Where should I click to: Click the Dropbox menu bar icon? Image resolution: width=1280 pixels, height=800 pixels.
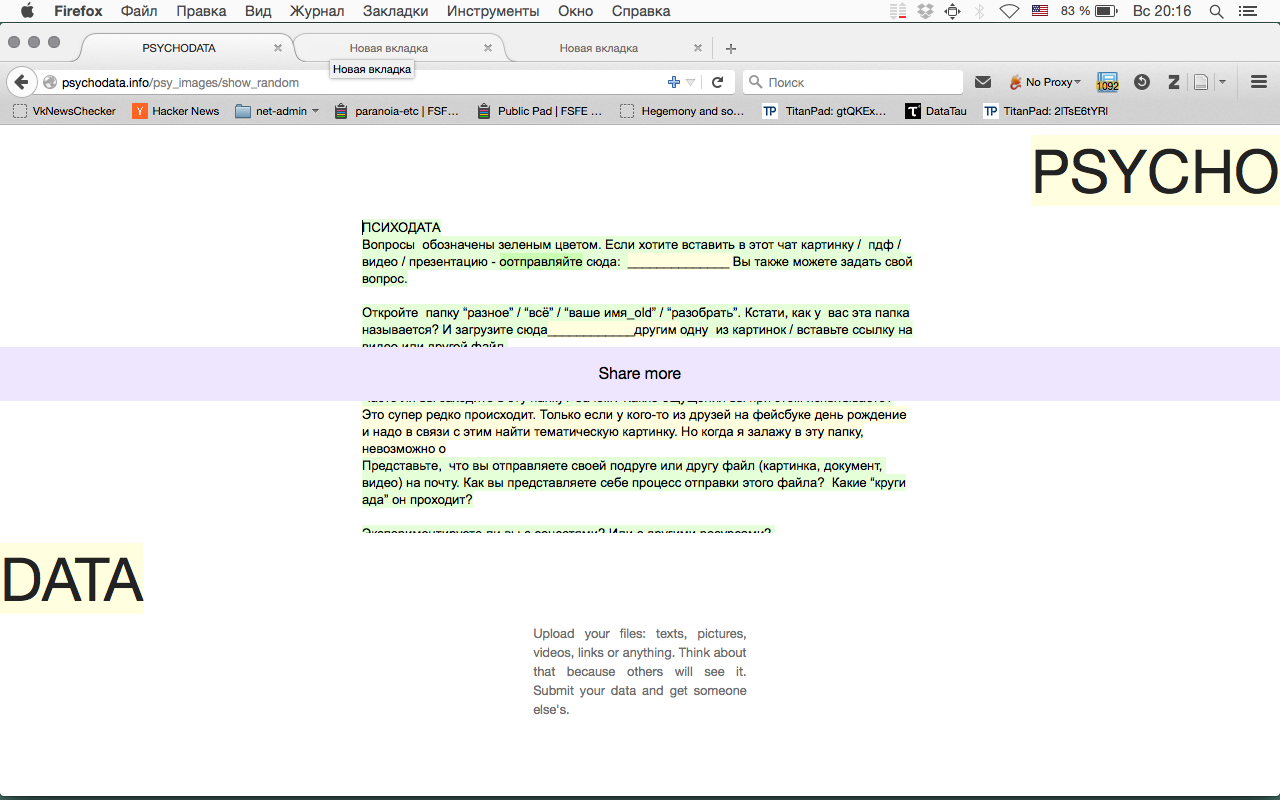coord(925,11)
